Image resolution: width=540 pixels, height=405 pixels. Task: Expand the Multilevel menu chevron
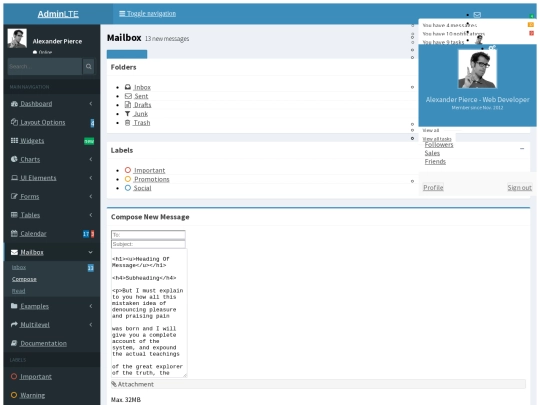click(x=91, y=324)
